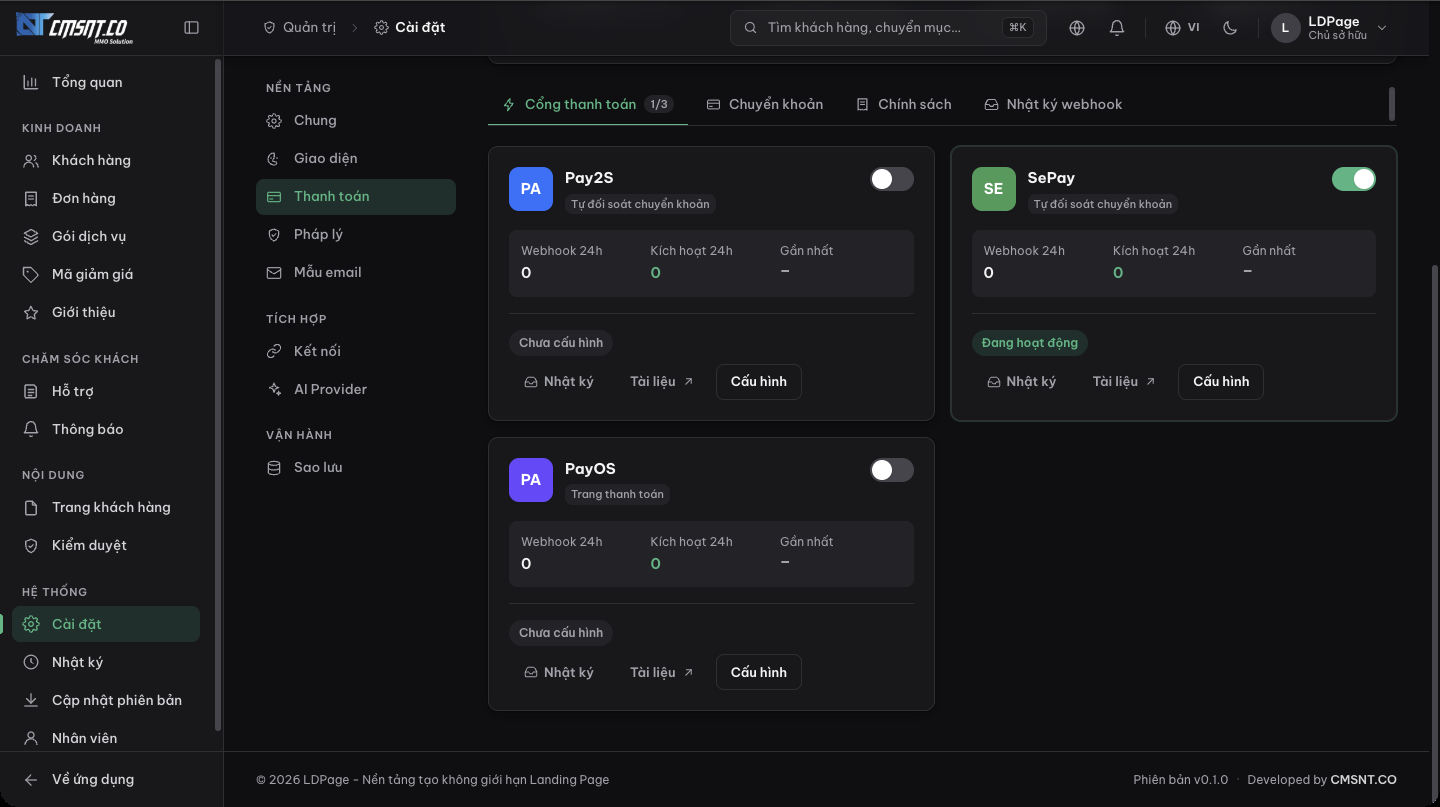Click the Quản trị breadcrumb

coord(299,28)
